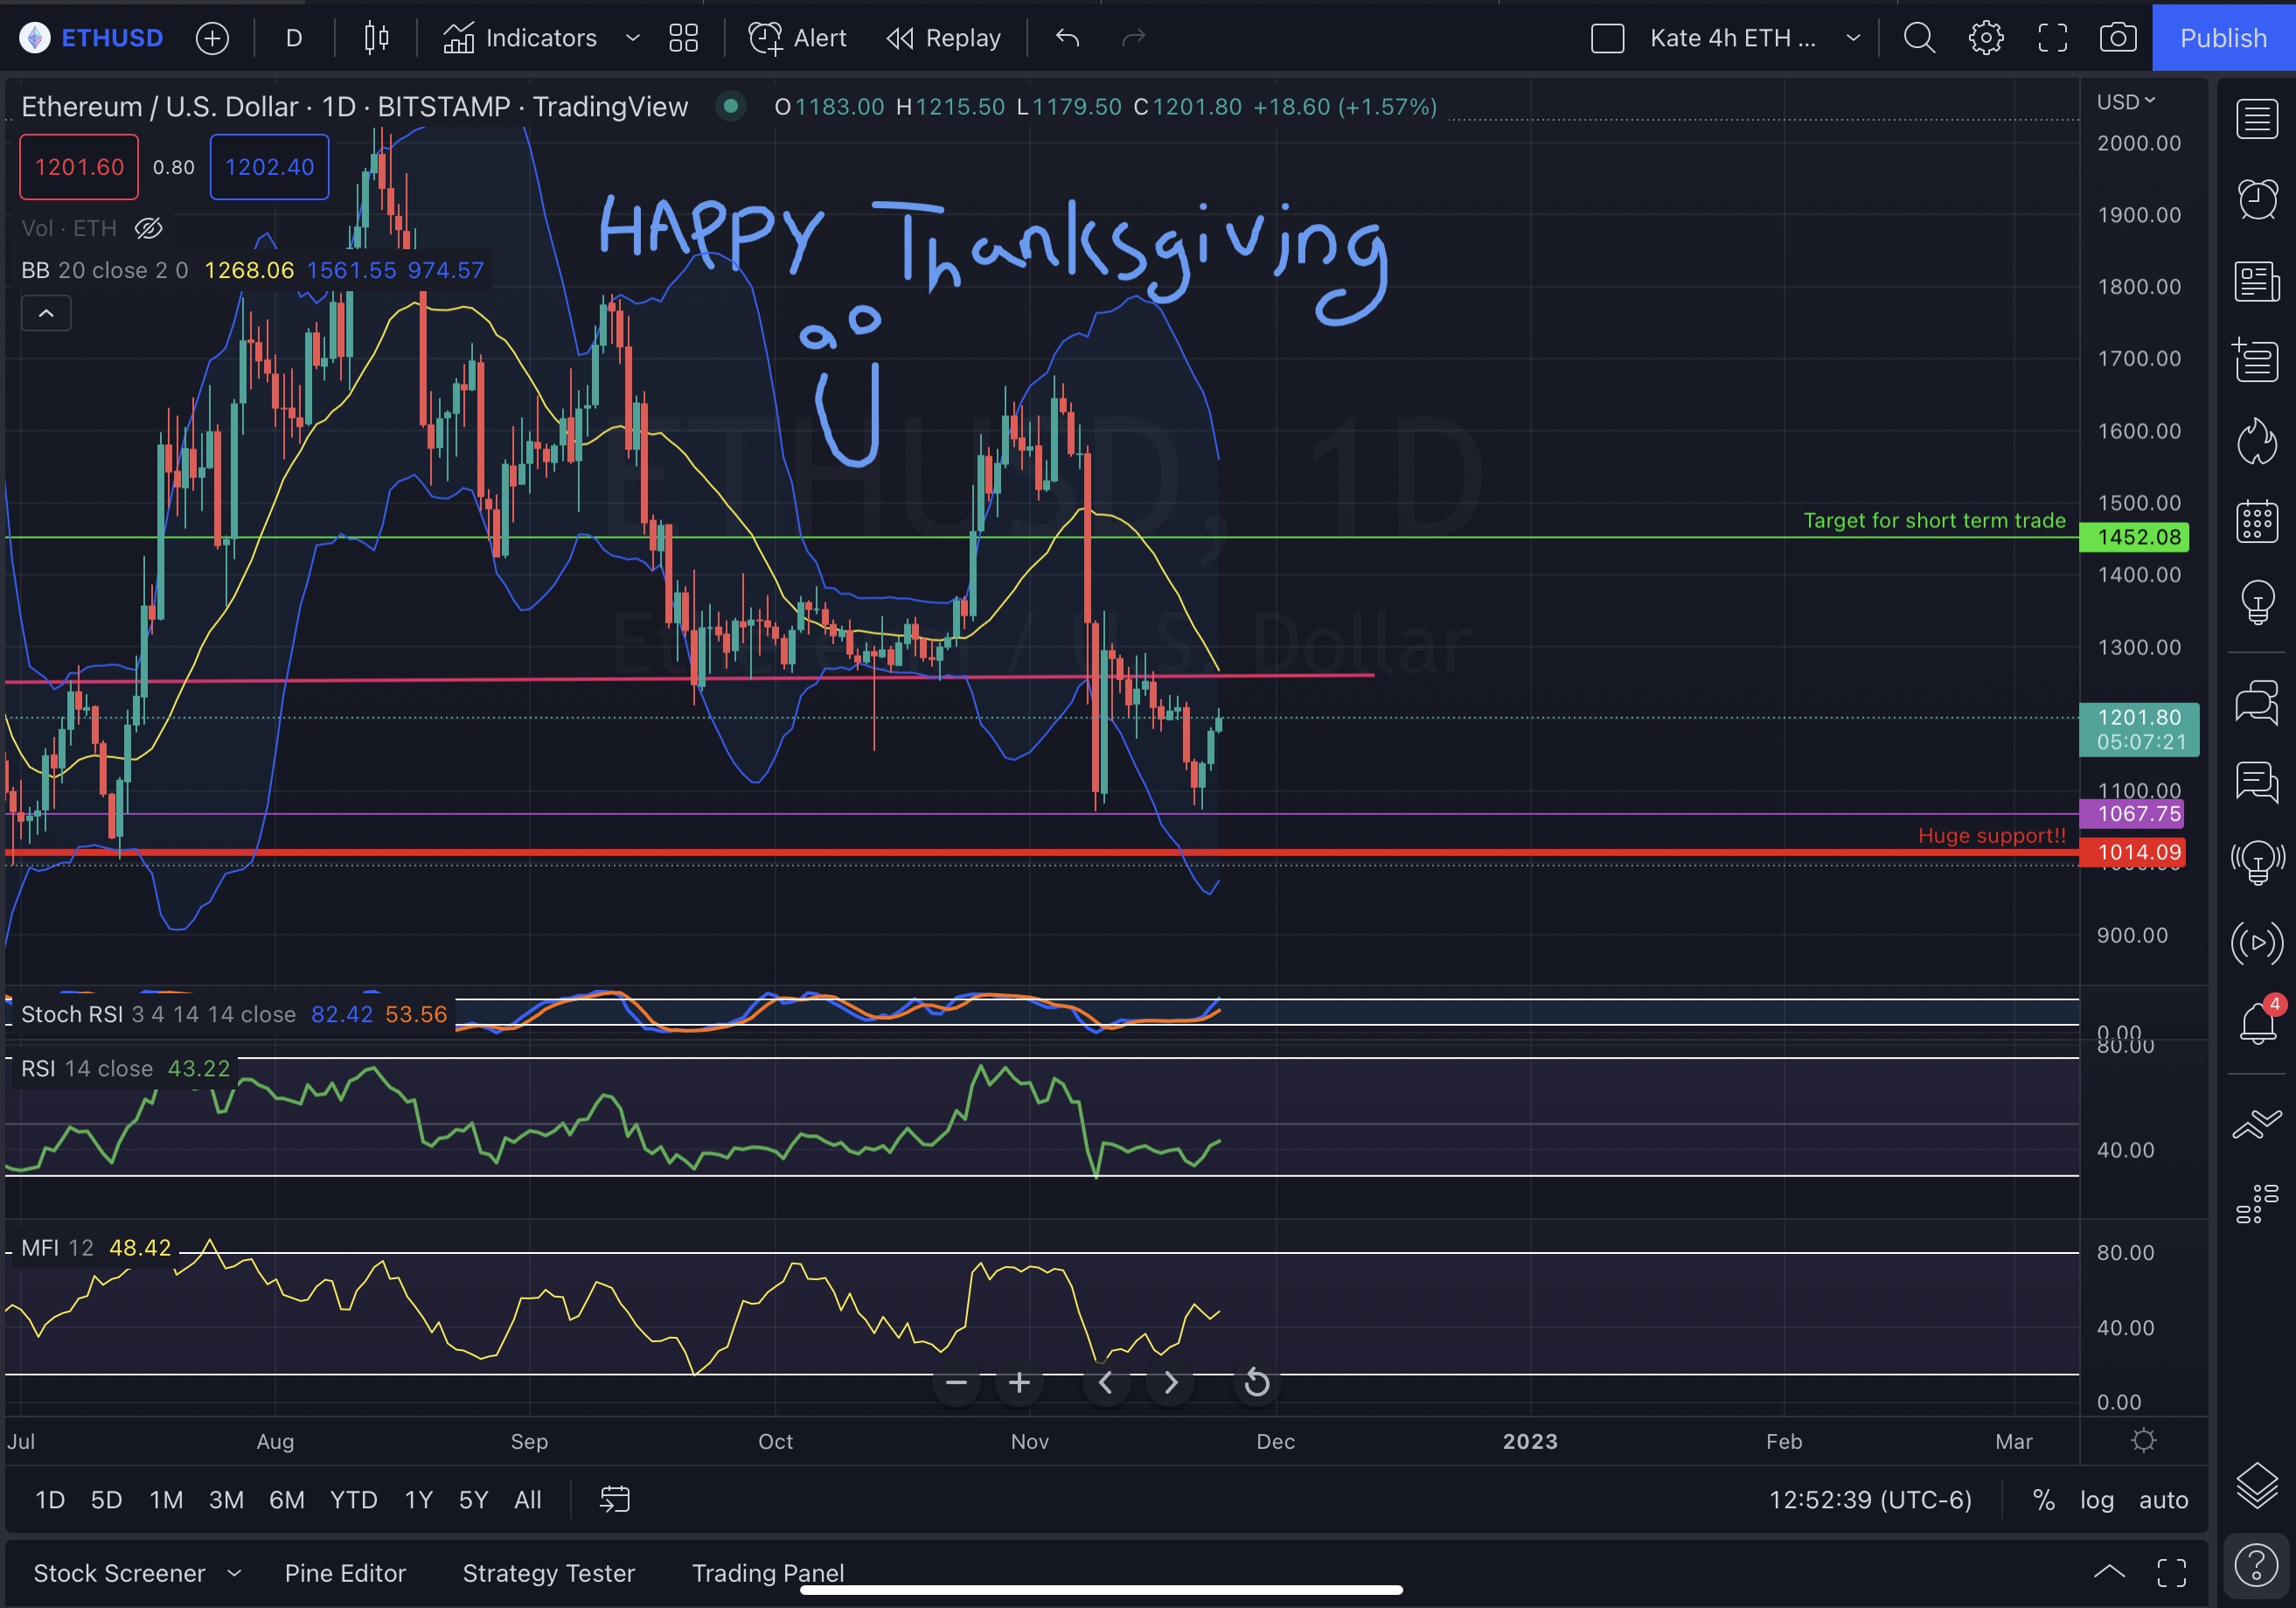Switch to the Strategy Tester tab
2296x1608 pixels.
548,1572
